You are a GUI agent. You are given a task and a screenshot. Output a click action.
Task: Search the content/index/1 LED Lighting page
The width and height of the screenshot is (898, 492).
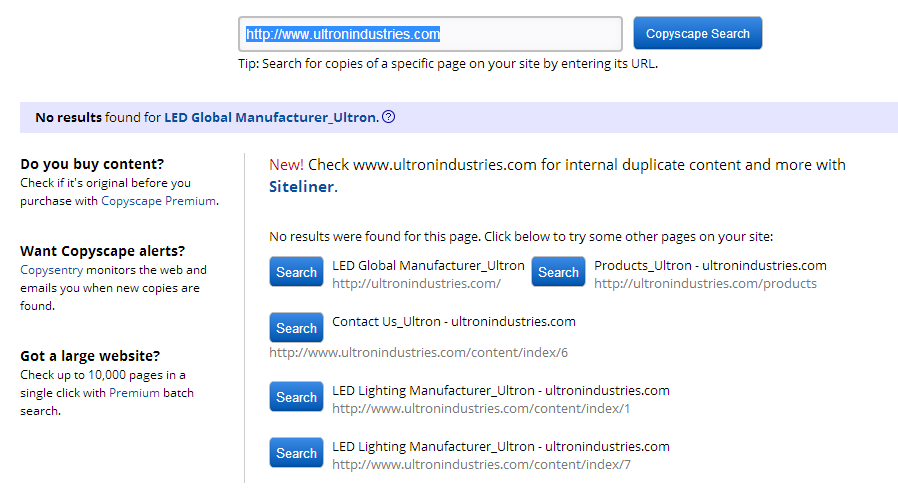pos(296,396)
